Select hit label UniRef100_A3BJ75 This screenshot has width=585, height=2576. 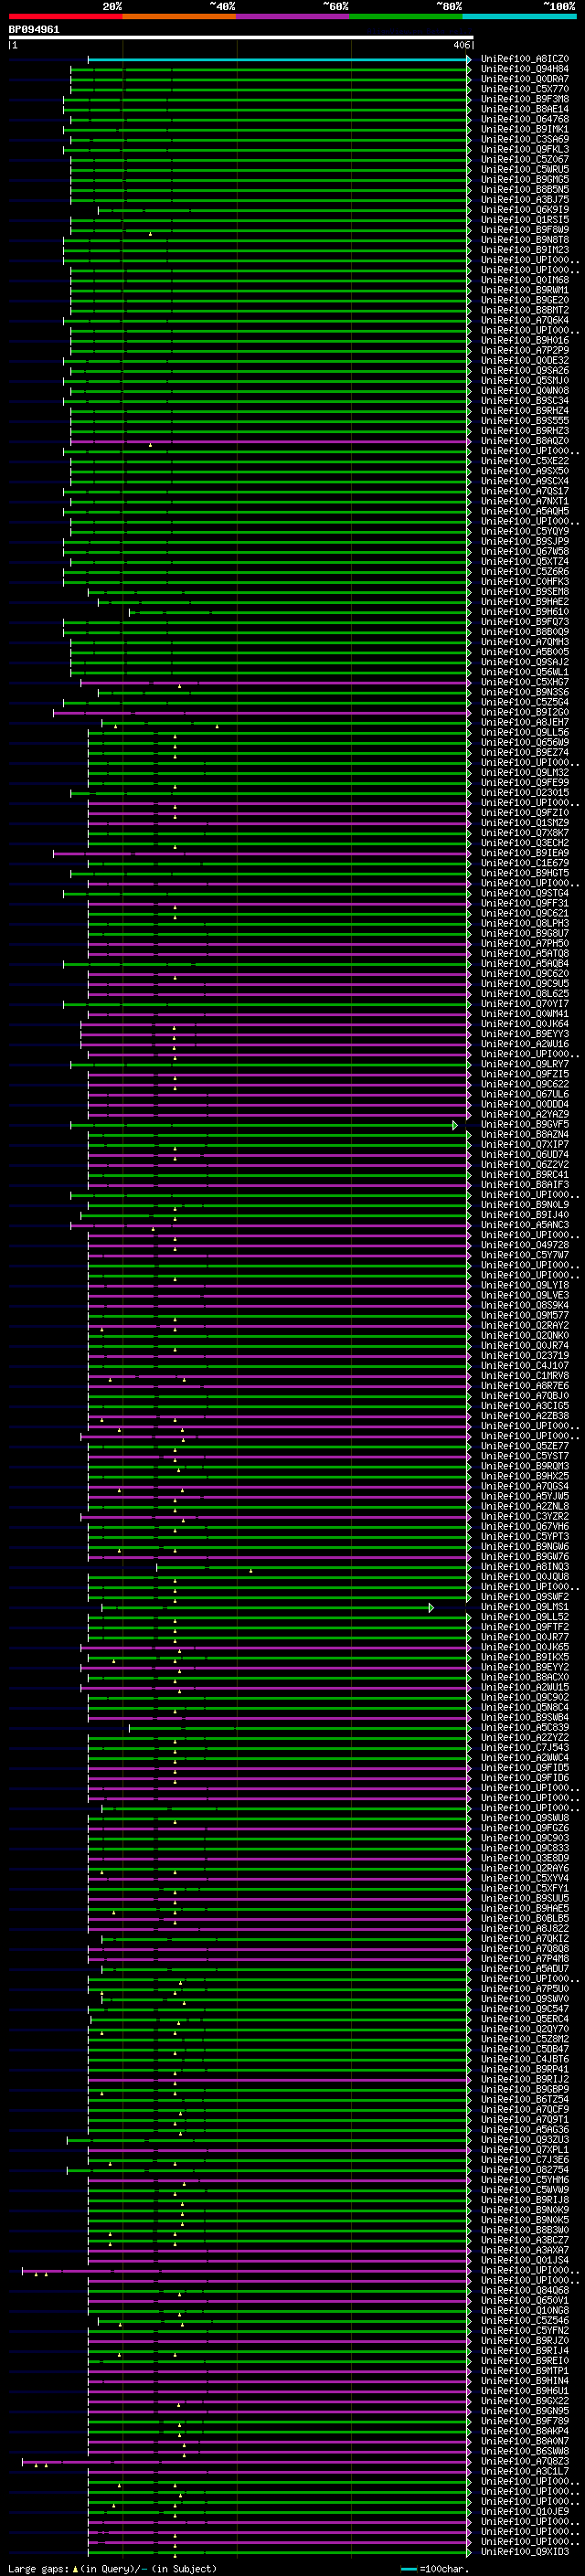[x=525, y=199]
